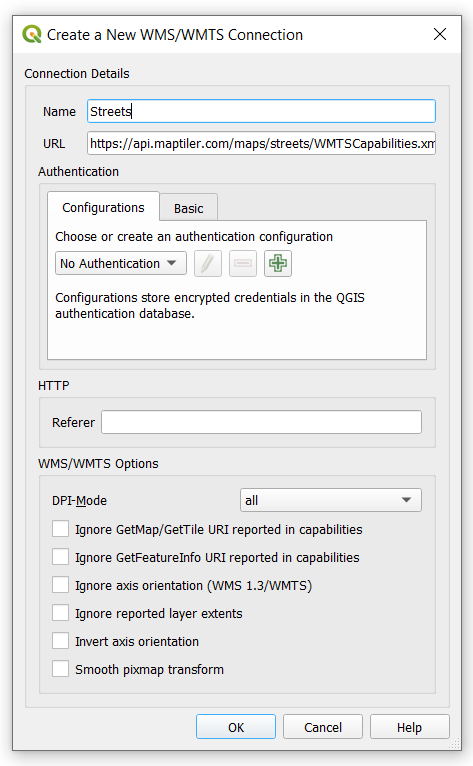Screen dimensions: 473x766
Task: Click the green plus add configuration icon
Action: click(x=278, y=263)
